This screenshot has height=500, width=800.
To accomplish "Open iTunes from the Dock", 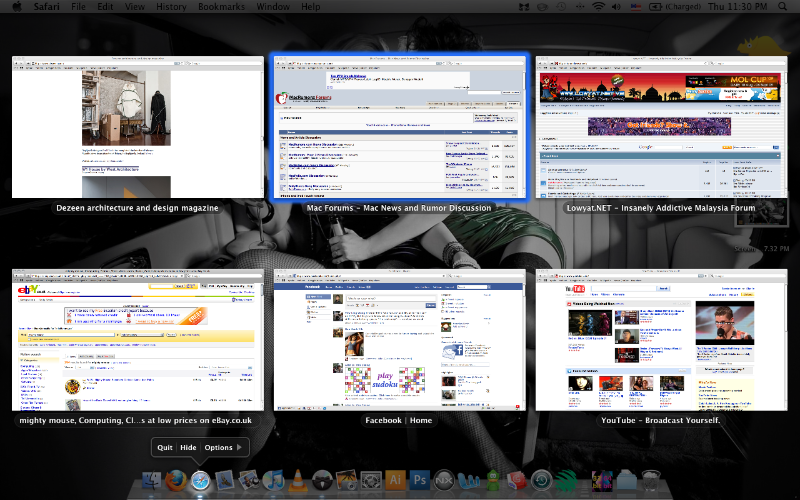I will click(273, 481).
